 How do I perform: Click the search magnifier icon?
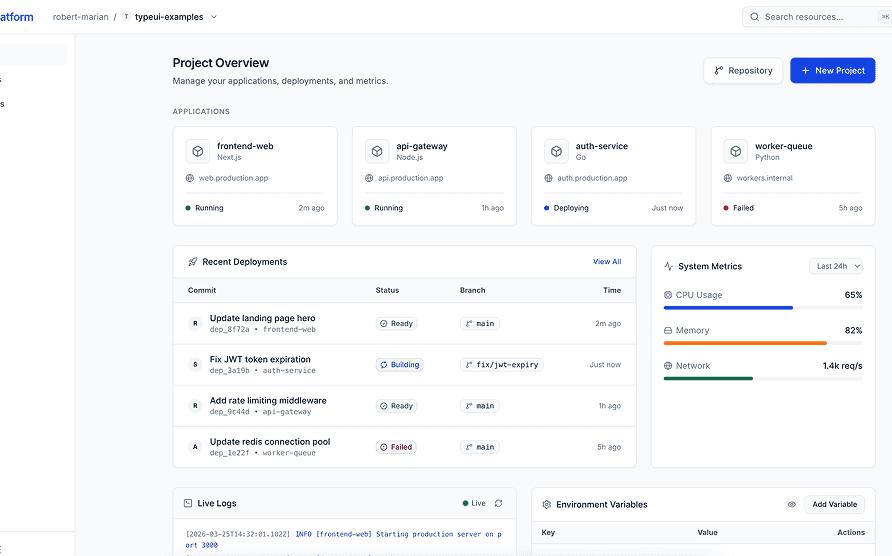tap(754, 17)
